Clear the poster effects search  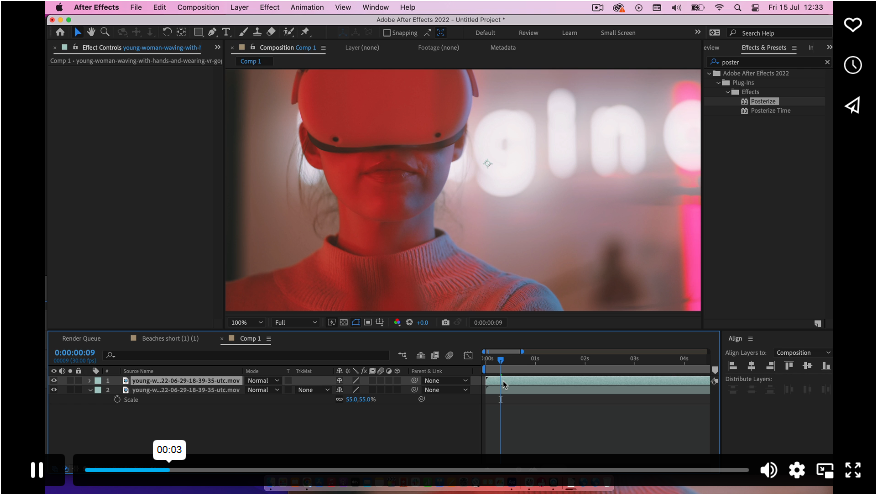827,62
